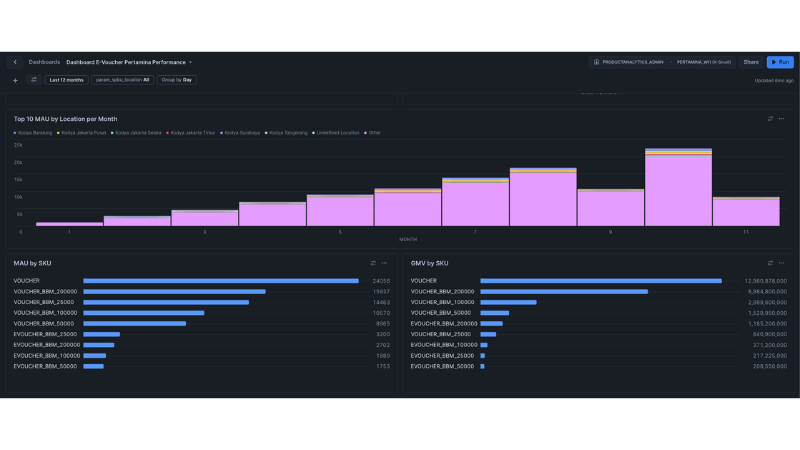Toggle Undefined Location legend series
The width and height of the screenshot is (800, 450).
click(x=336, y=133)
